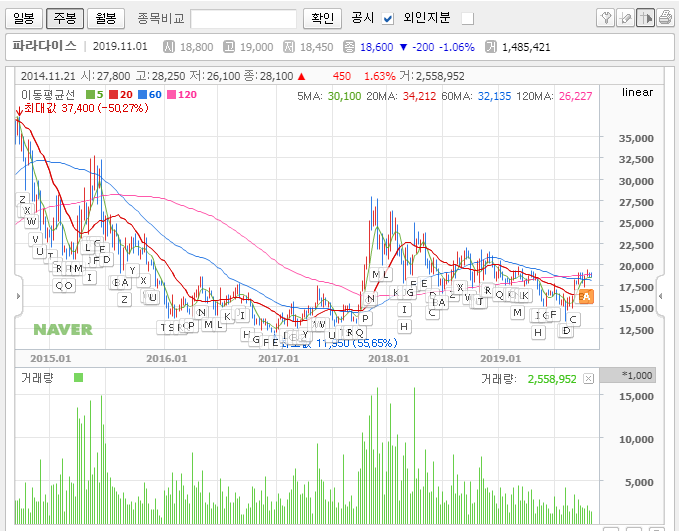Open disclosure marker Y in late 2015
The width and height of the screenshot is (679, 531).
tap(133, 271)
